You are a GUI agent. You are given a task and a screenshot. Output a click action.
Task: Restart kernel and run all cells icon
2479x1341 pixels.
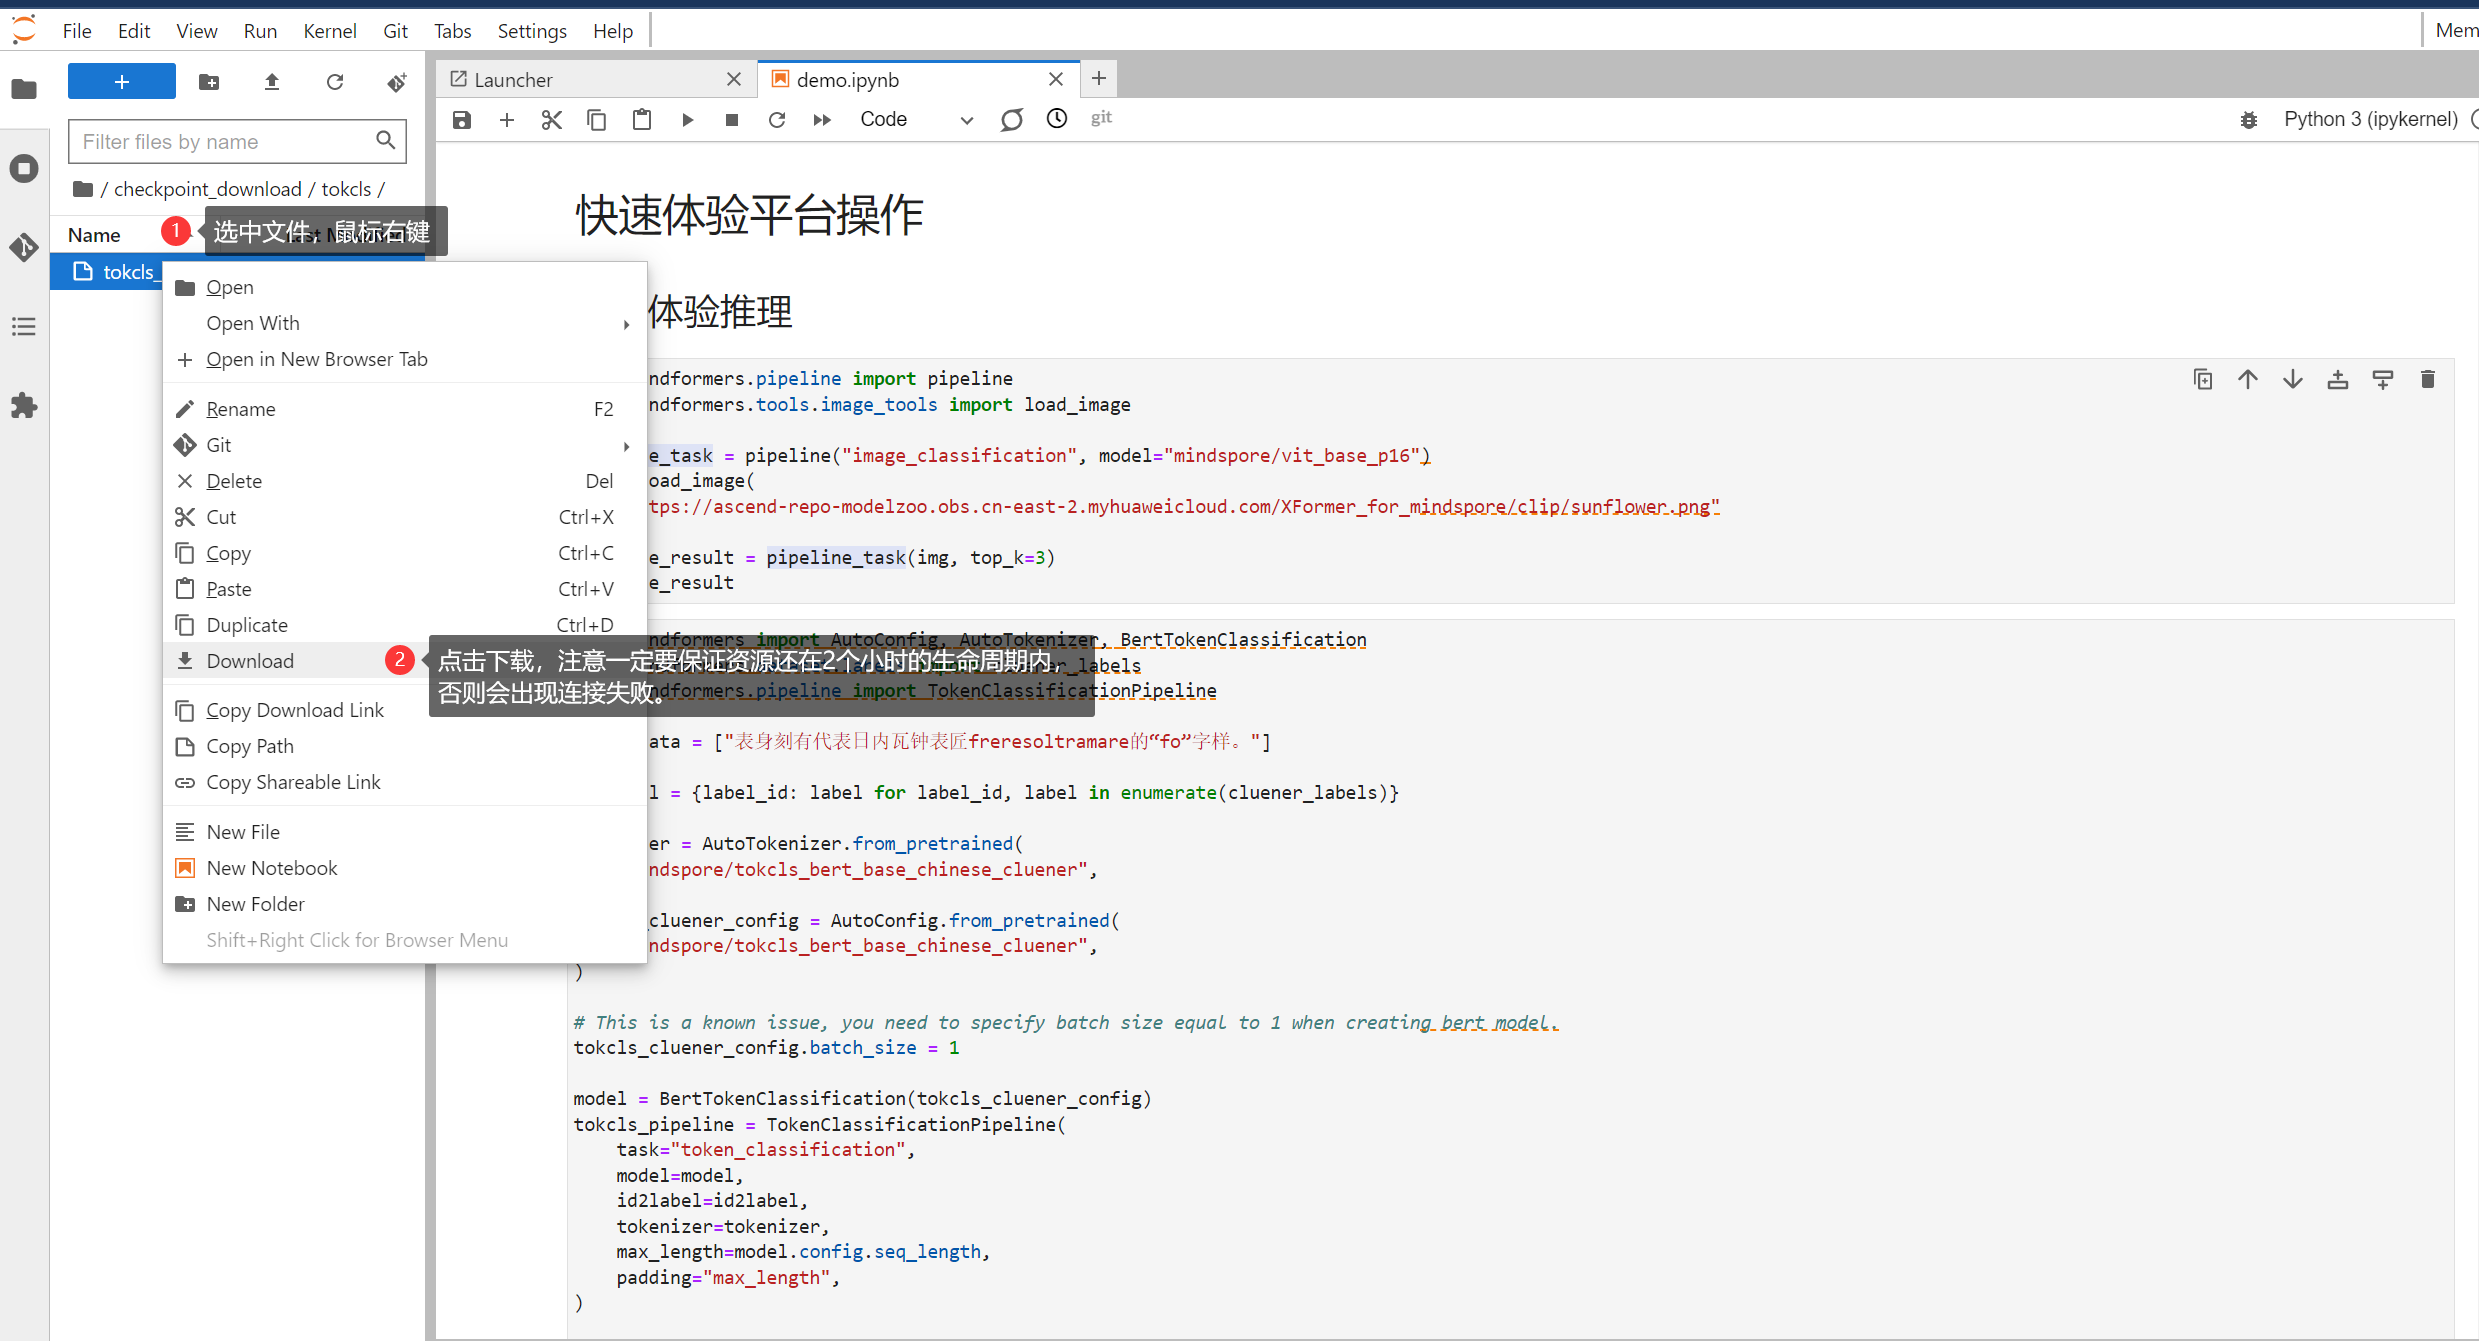pos(821,120)
